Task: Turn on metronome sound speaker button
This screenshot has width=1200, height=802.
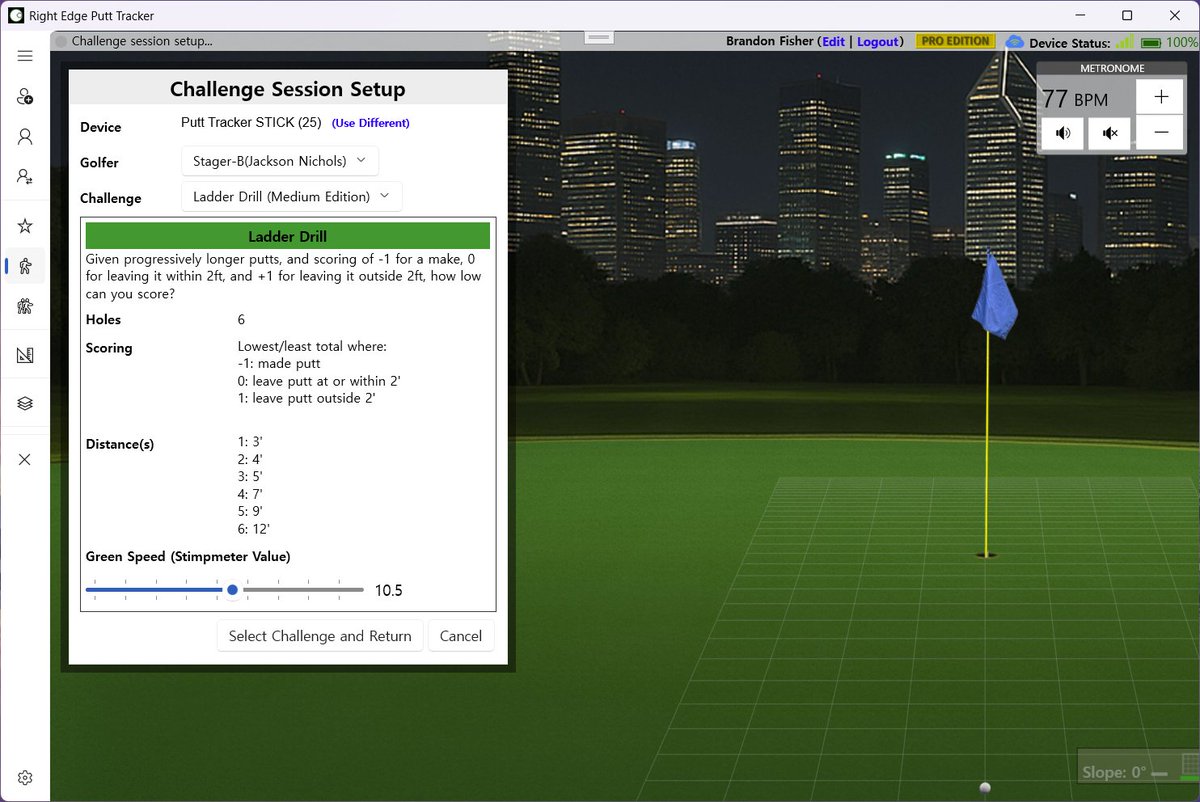Action: 1062,133
